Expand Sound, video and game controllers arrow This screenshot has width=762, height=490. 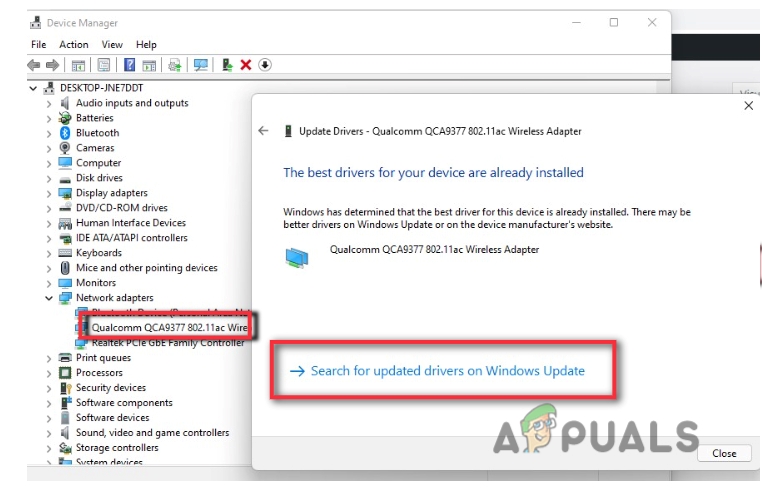click(49, 433)
